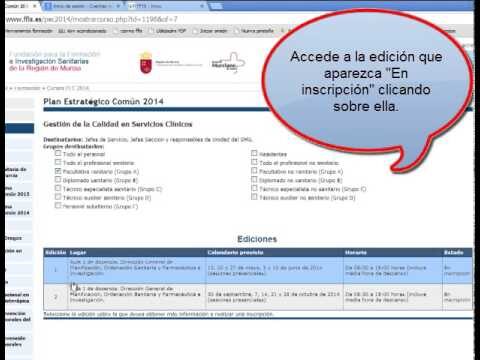Image resolution: width=480 pixels, height=360 pixels.
Task: Tick 'Técnico auxiliar sanitario (Grupo D)' checkbox
Action: [58, 197]
